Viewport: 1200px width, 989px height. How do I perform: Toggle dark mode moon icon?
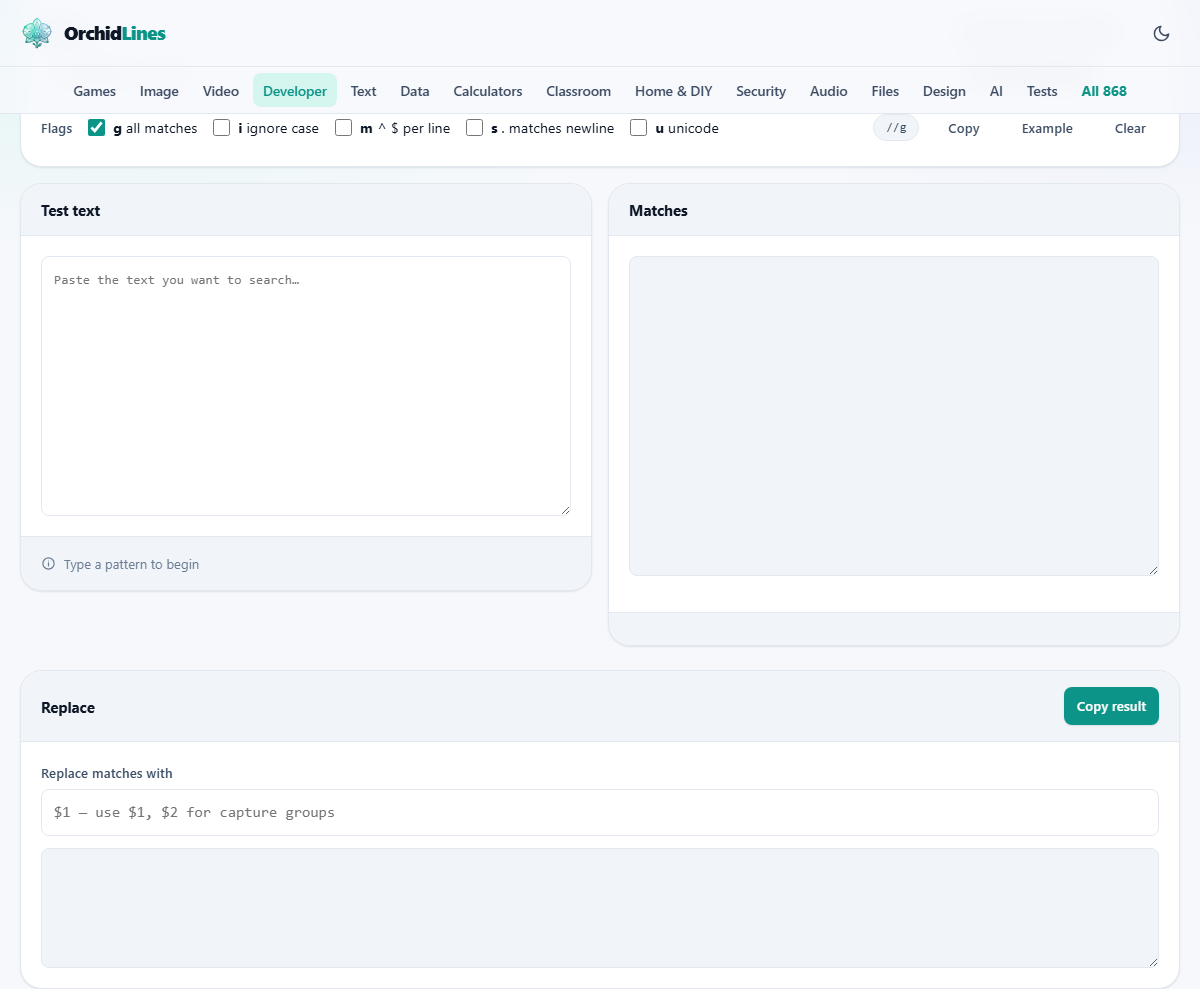1161,33
